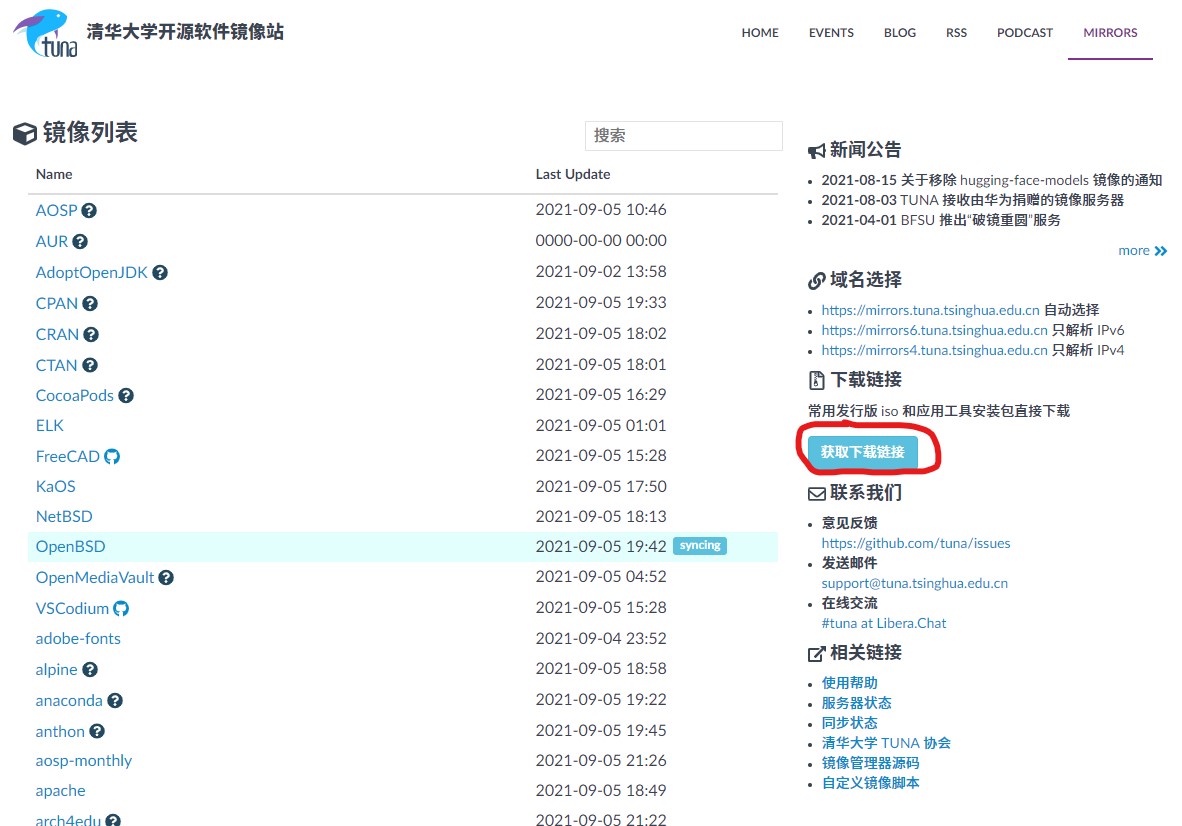Open the #tuna at Libera.Chat link
1182x826 pixels.
pyautogui.click(x=883, y=623)
